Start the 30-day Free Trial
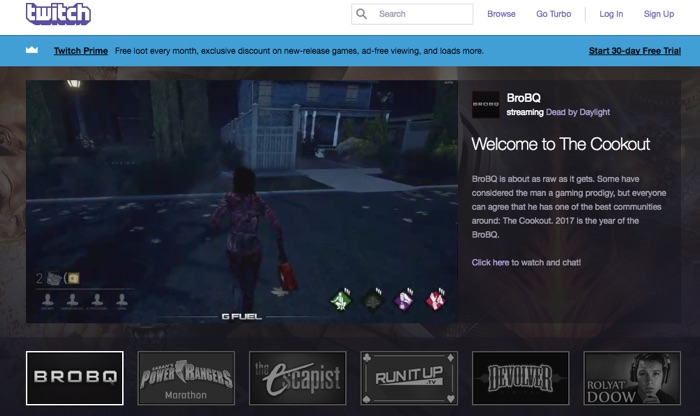 635,51
